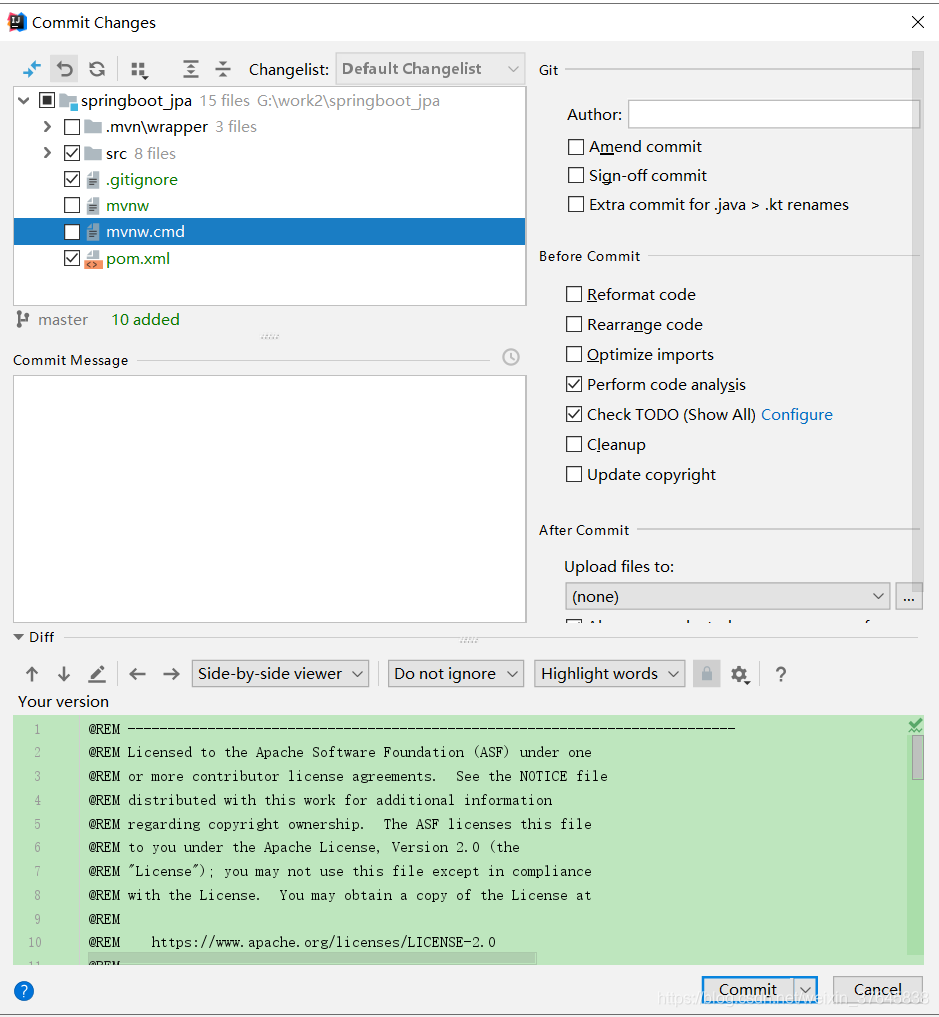The width and height of the screenshot is (939, 1017).
Task: Select the mvnw.cmd file row
Action: [269, 232]
